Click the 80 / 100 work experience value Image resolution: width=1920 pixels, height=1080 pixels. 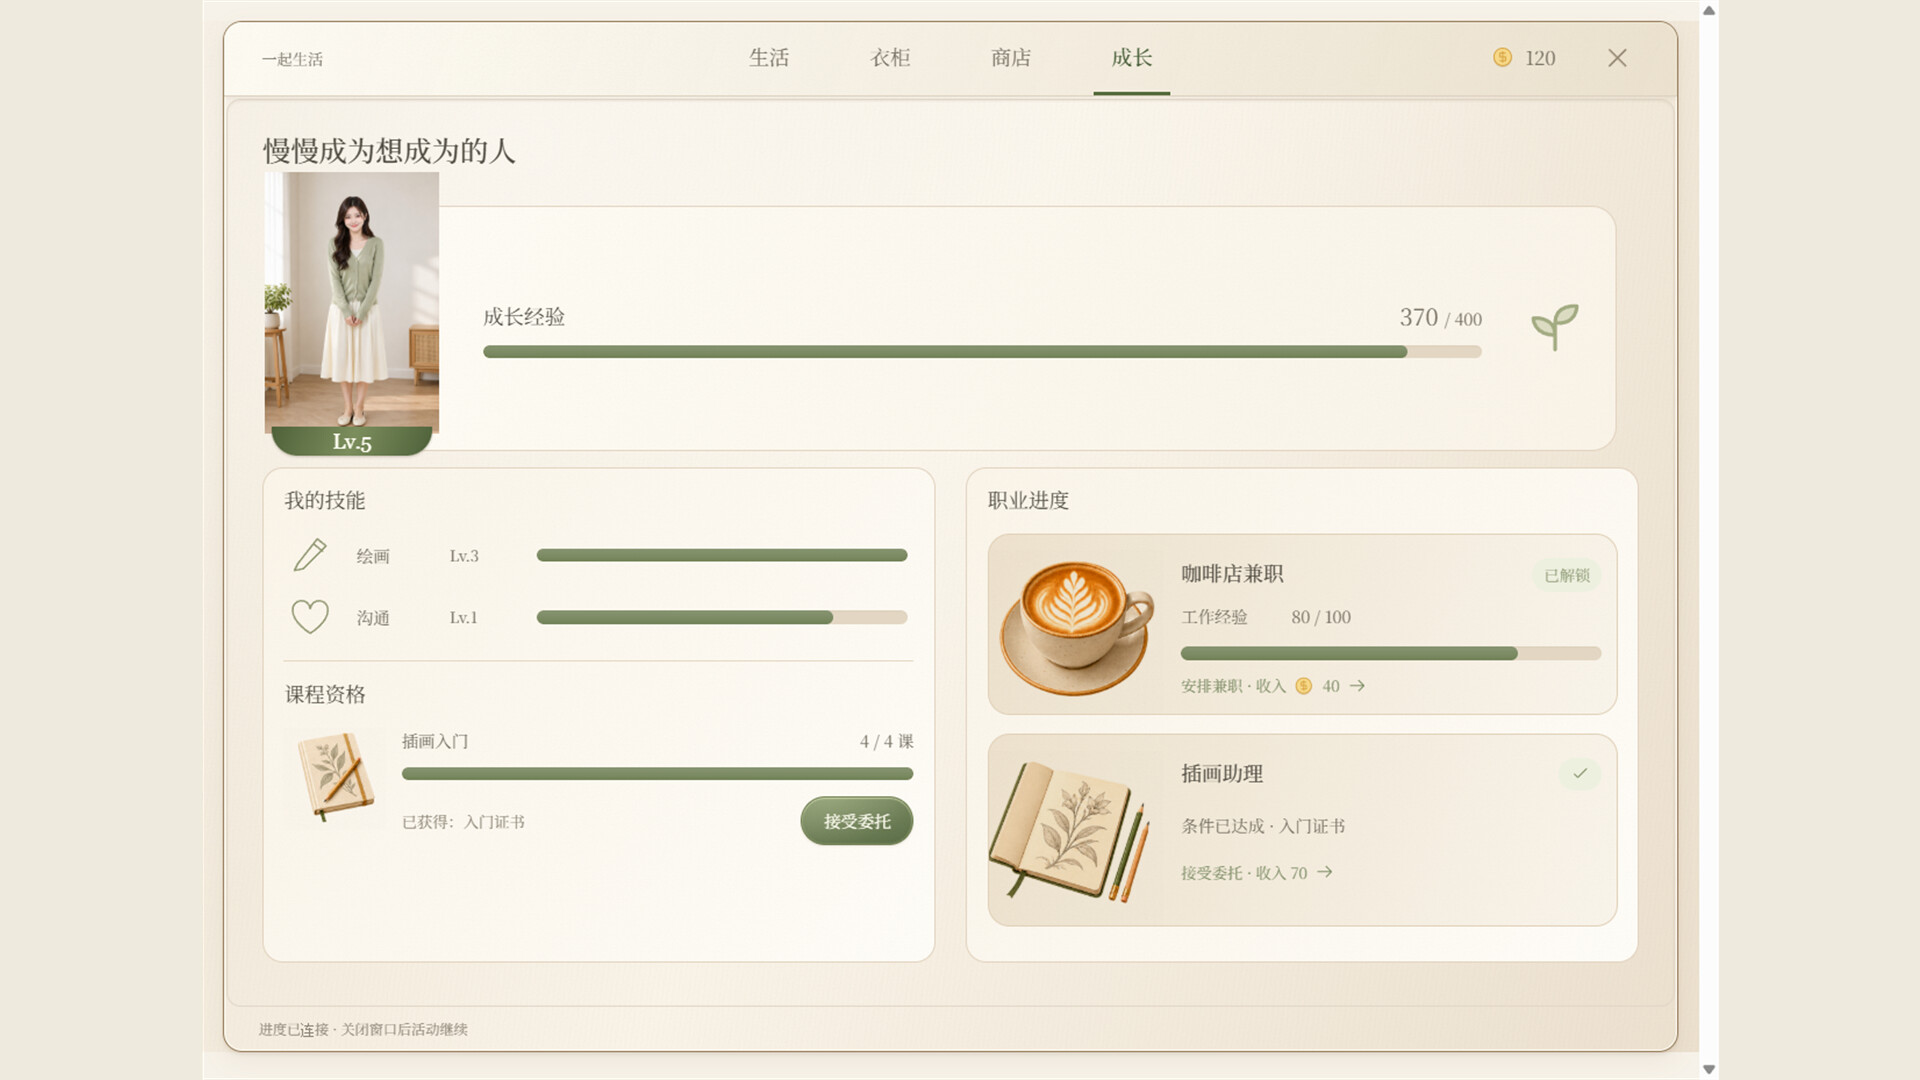point(1321,617)
